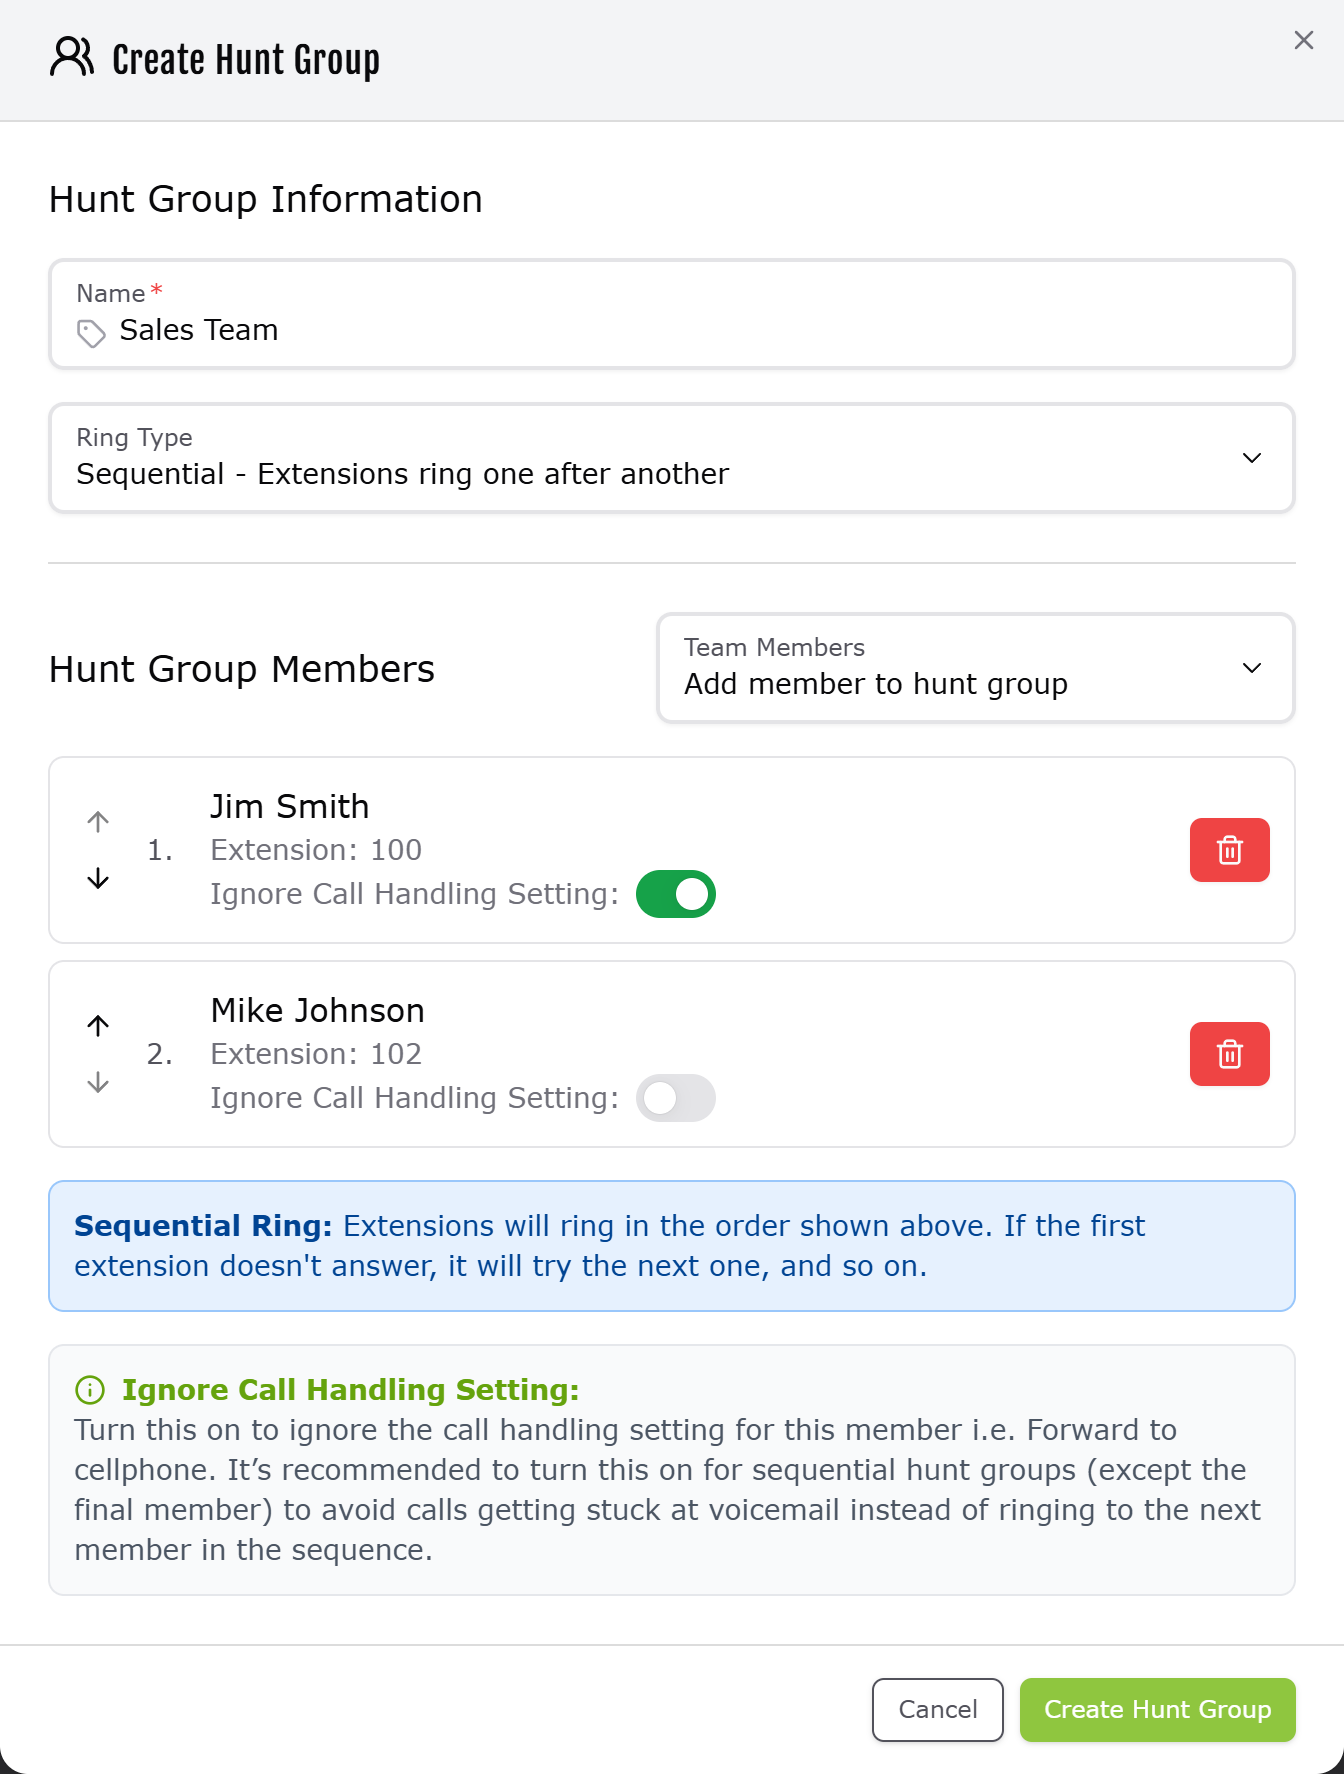The height and width of the screenshot is (1774, 1344).
Task: Move Mike Johnson up using the up arrow
Action: pos(97,1025)
